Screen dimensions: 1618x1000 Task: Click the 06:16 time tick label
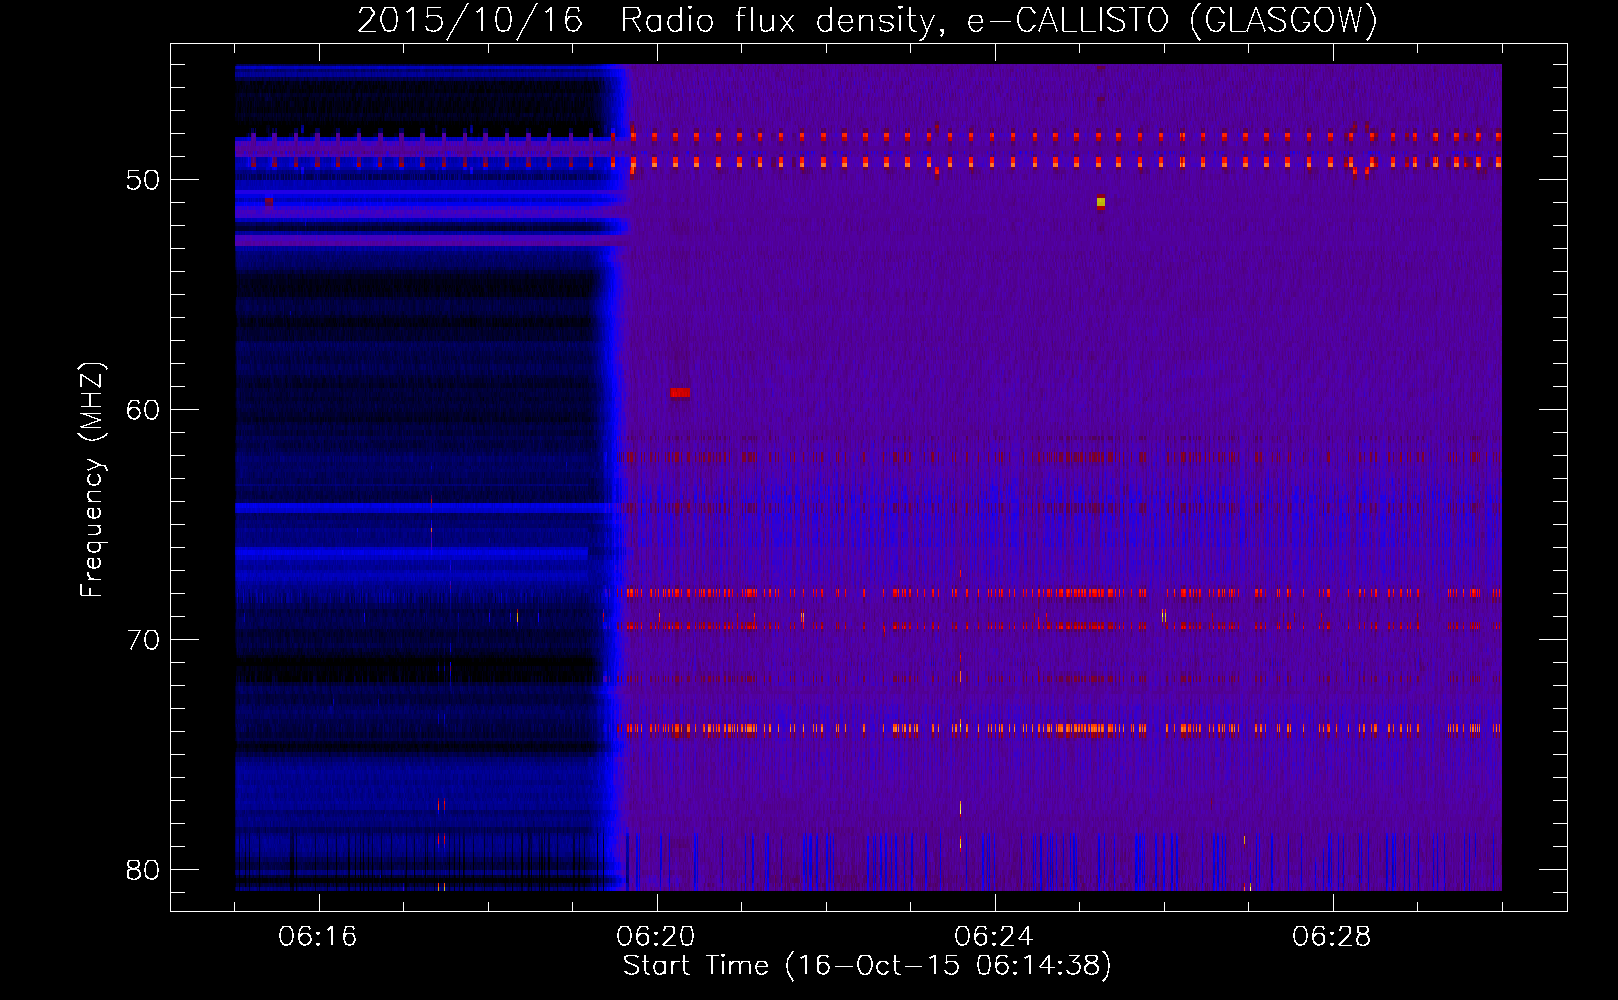(x=318, y=937)
